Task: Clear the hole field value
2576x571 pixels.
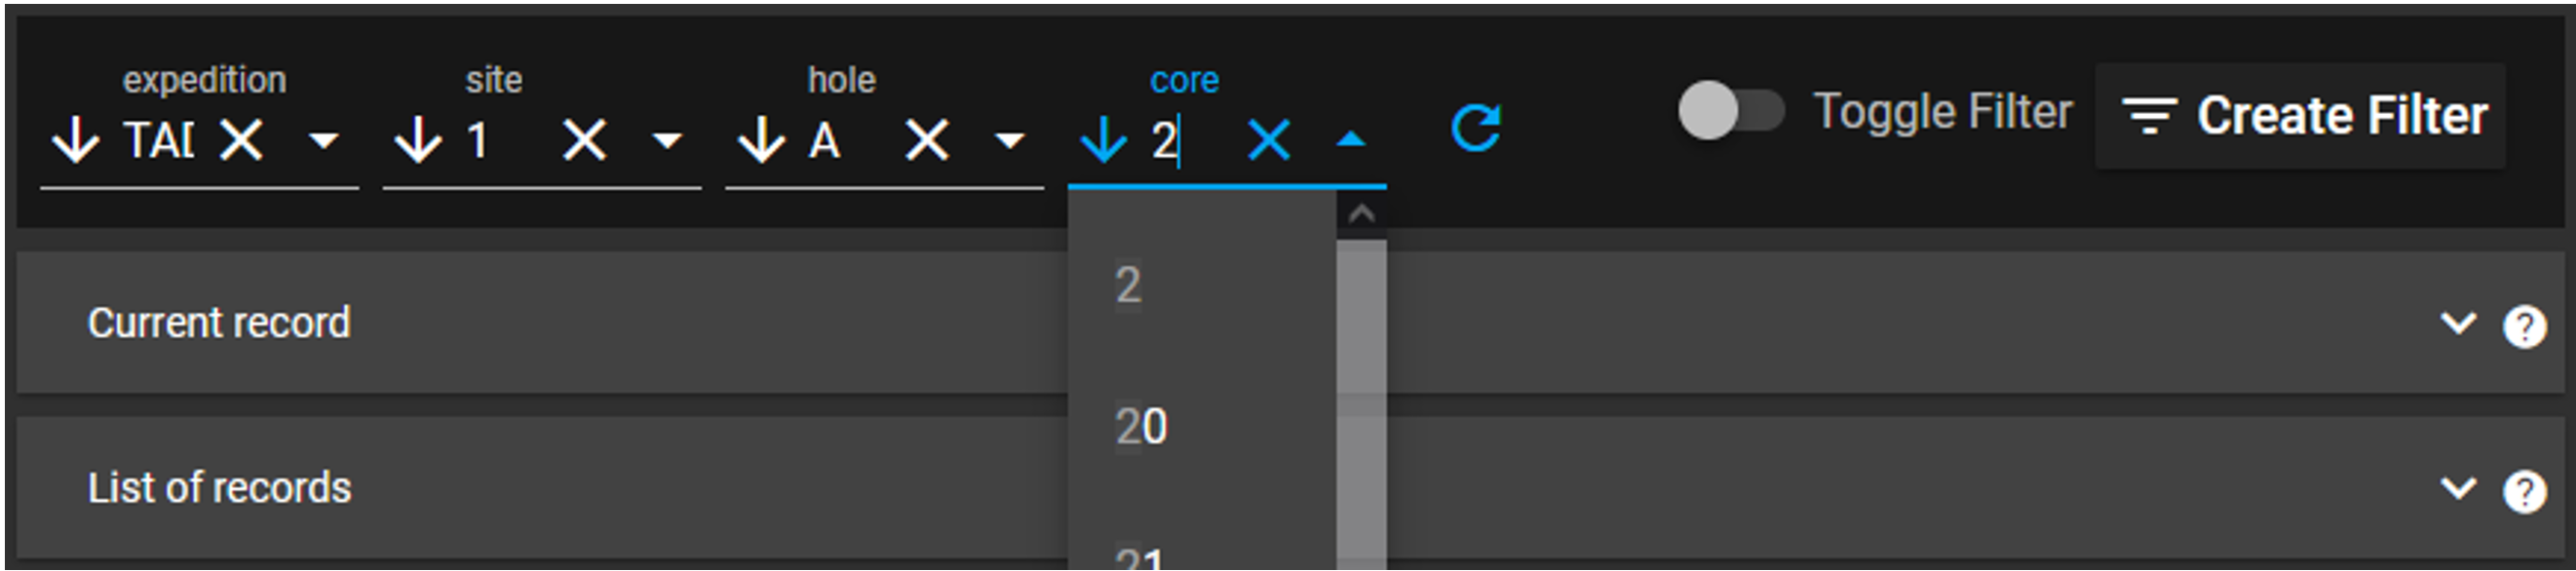Action: 927,140
